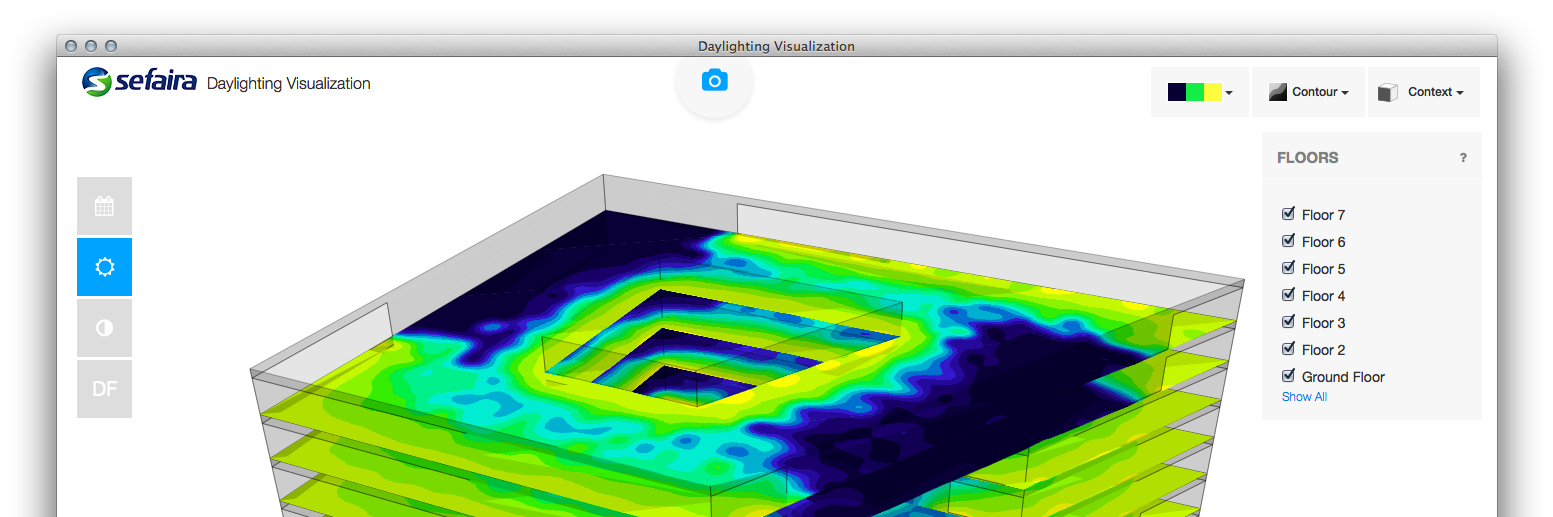The image size is (1553, 517).
Task: Uncheck the Floor 7 checkbox
Action: 1288,214
